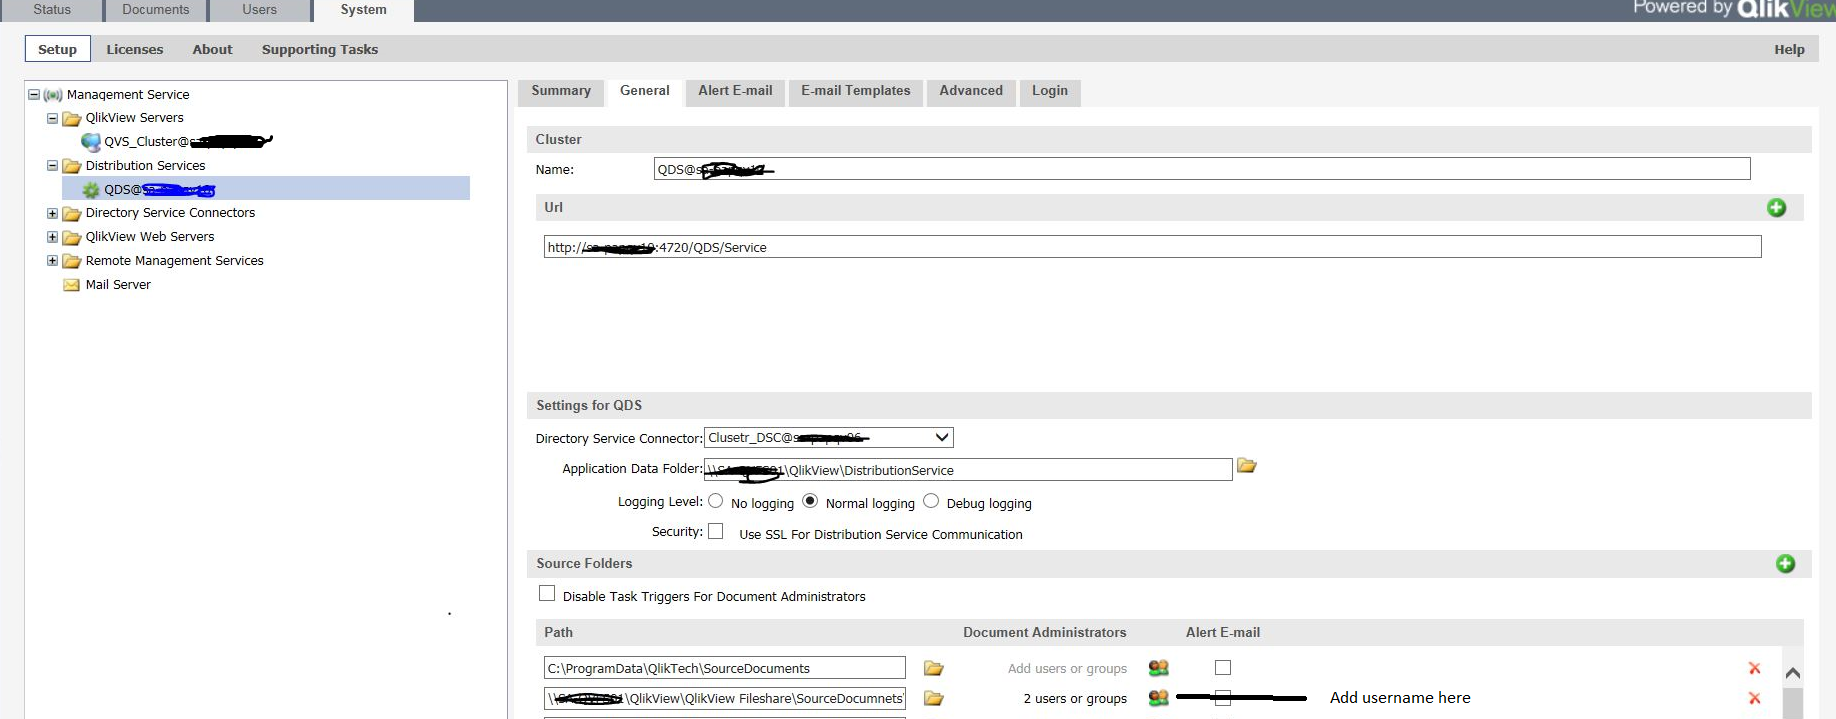Screen dimensions: 1836x719
Task: Expand the Directory Service Connectors node
Action: point(52,213)
